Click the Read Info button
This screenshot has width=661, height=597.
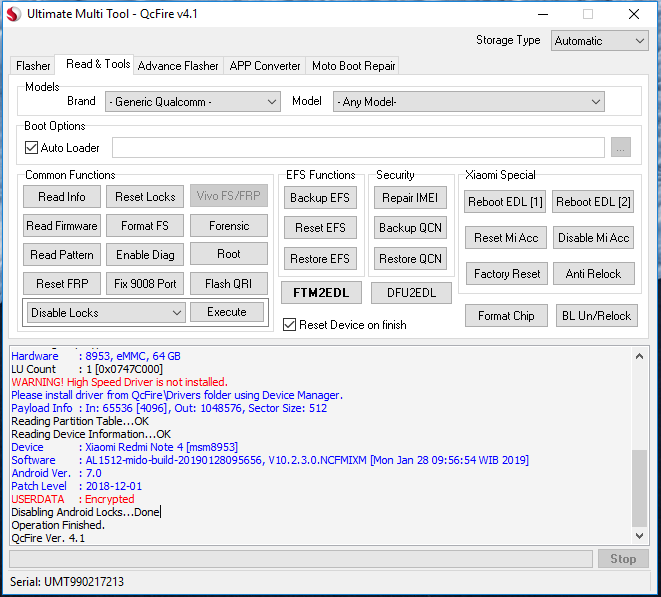tap(62, 196)
